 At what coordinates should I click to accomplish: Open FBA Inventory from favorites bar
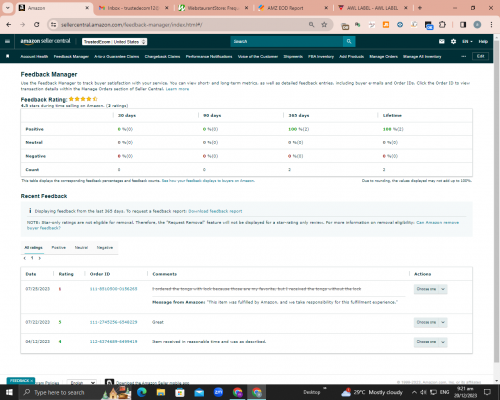(321, 56)
